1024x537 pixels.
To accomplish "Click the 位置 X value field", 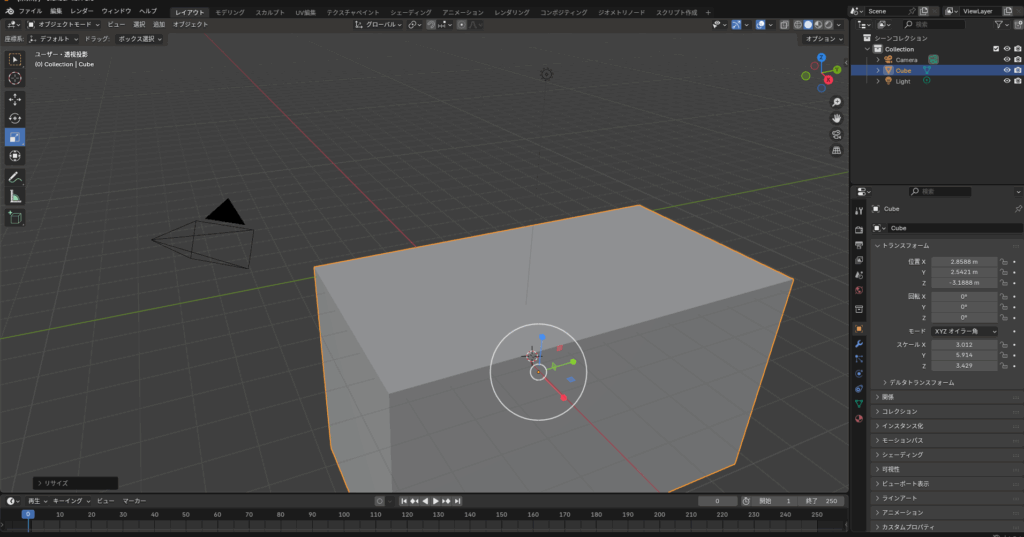I will point(964,262).
